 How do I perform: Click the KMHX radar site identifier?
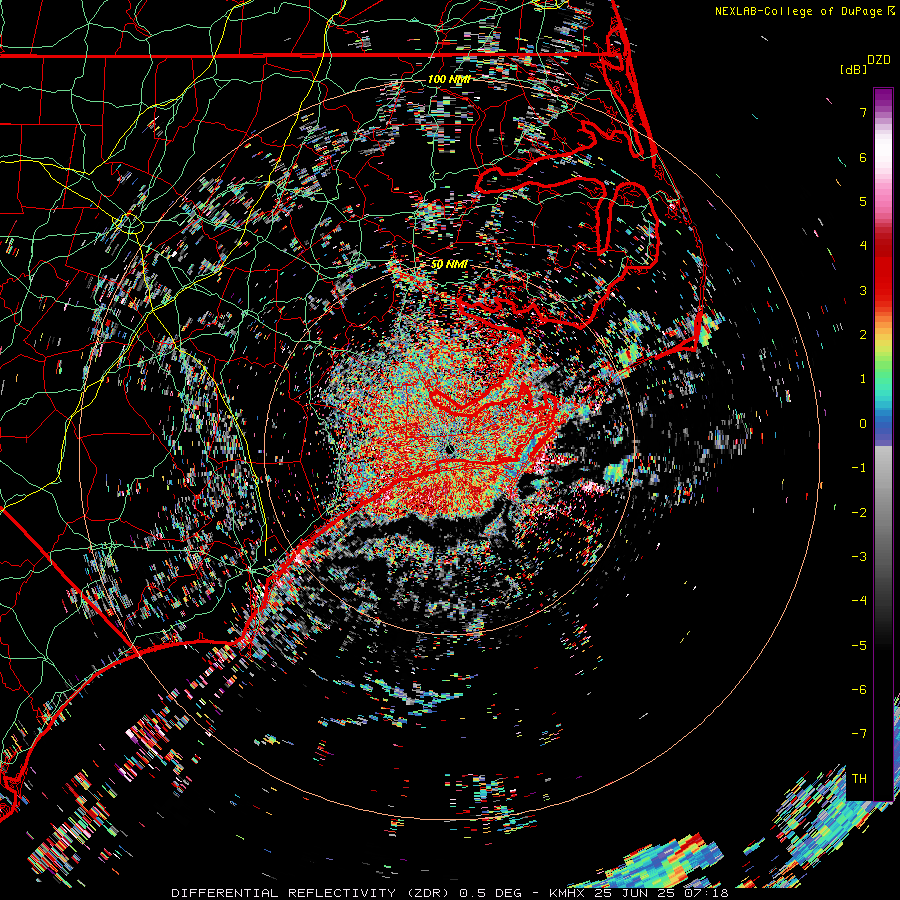567,893
